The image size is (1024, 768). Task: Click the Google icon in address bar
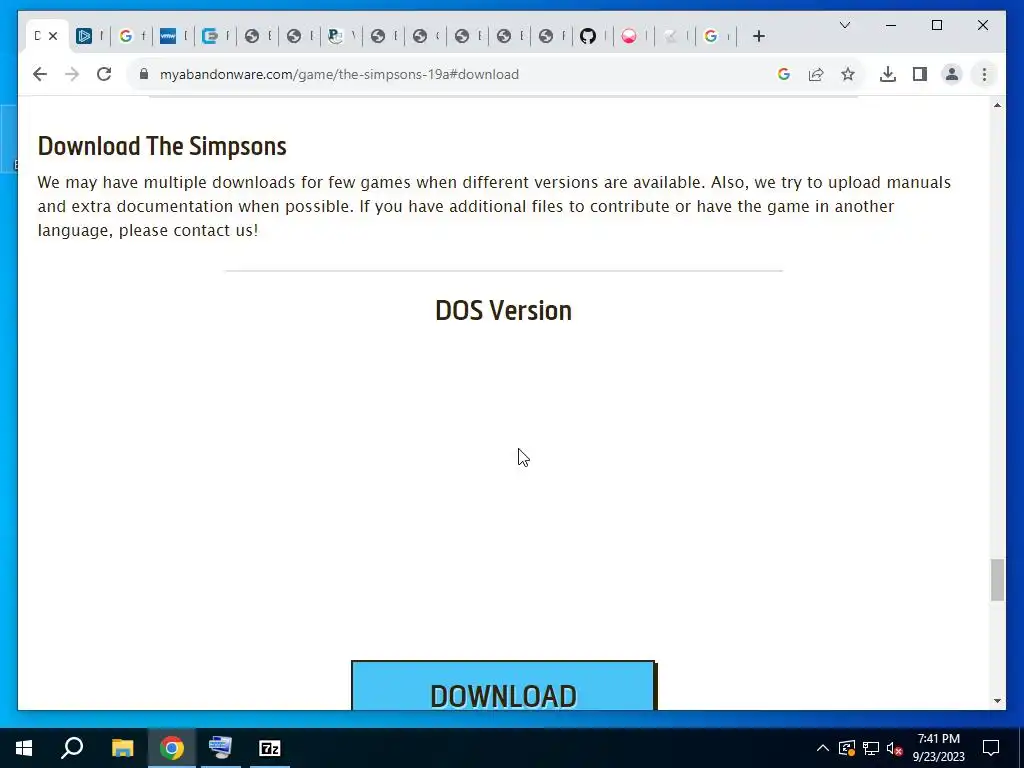tap(784, 74)
